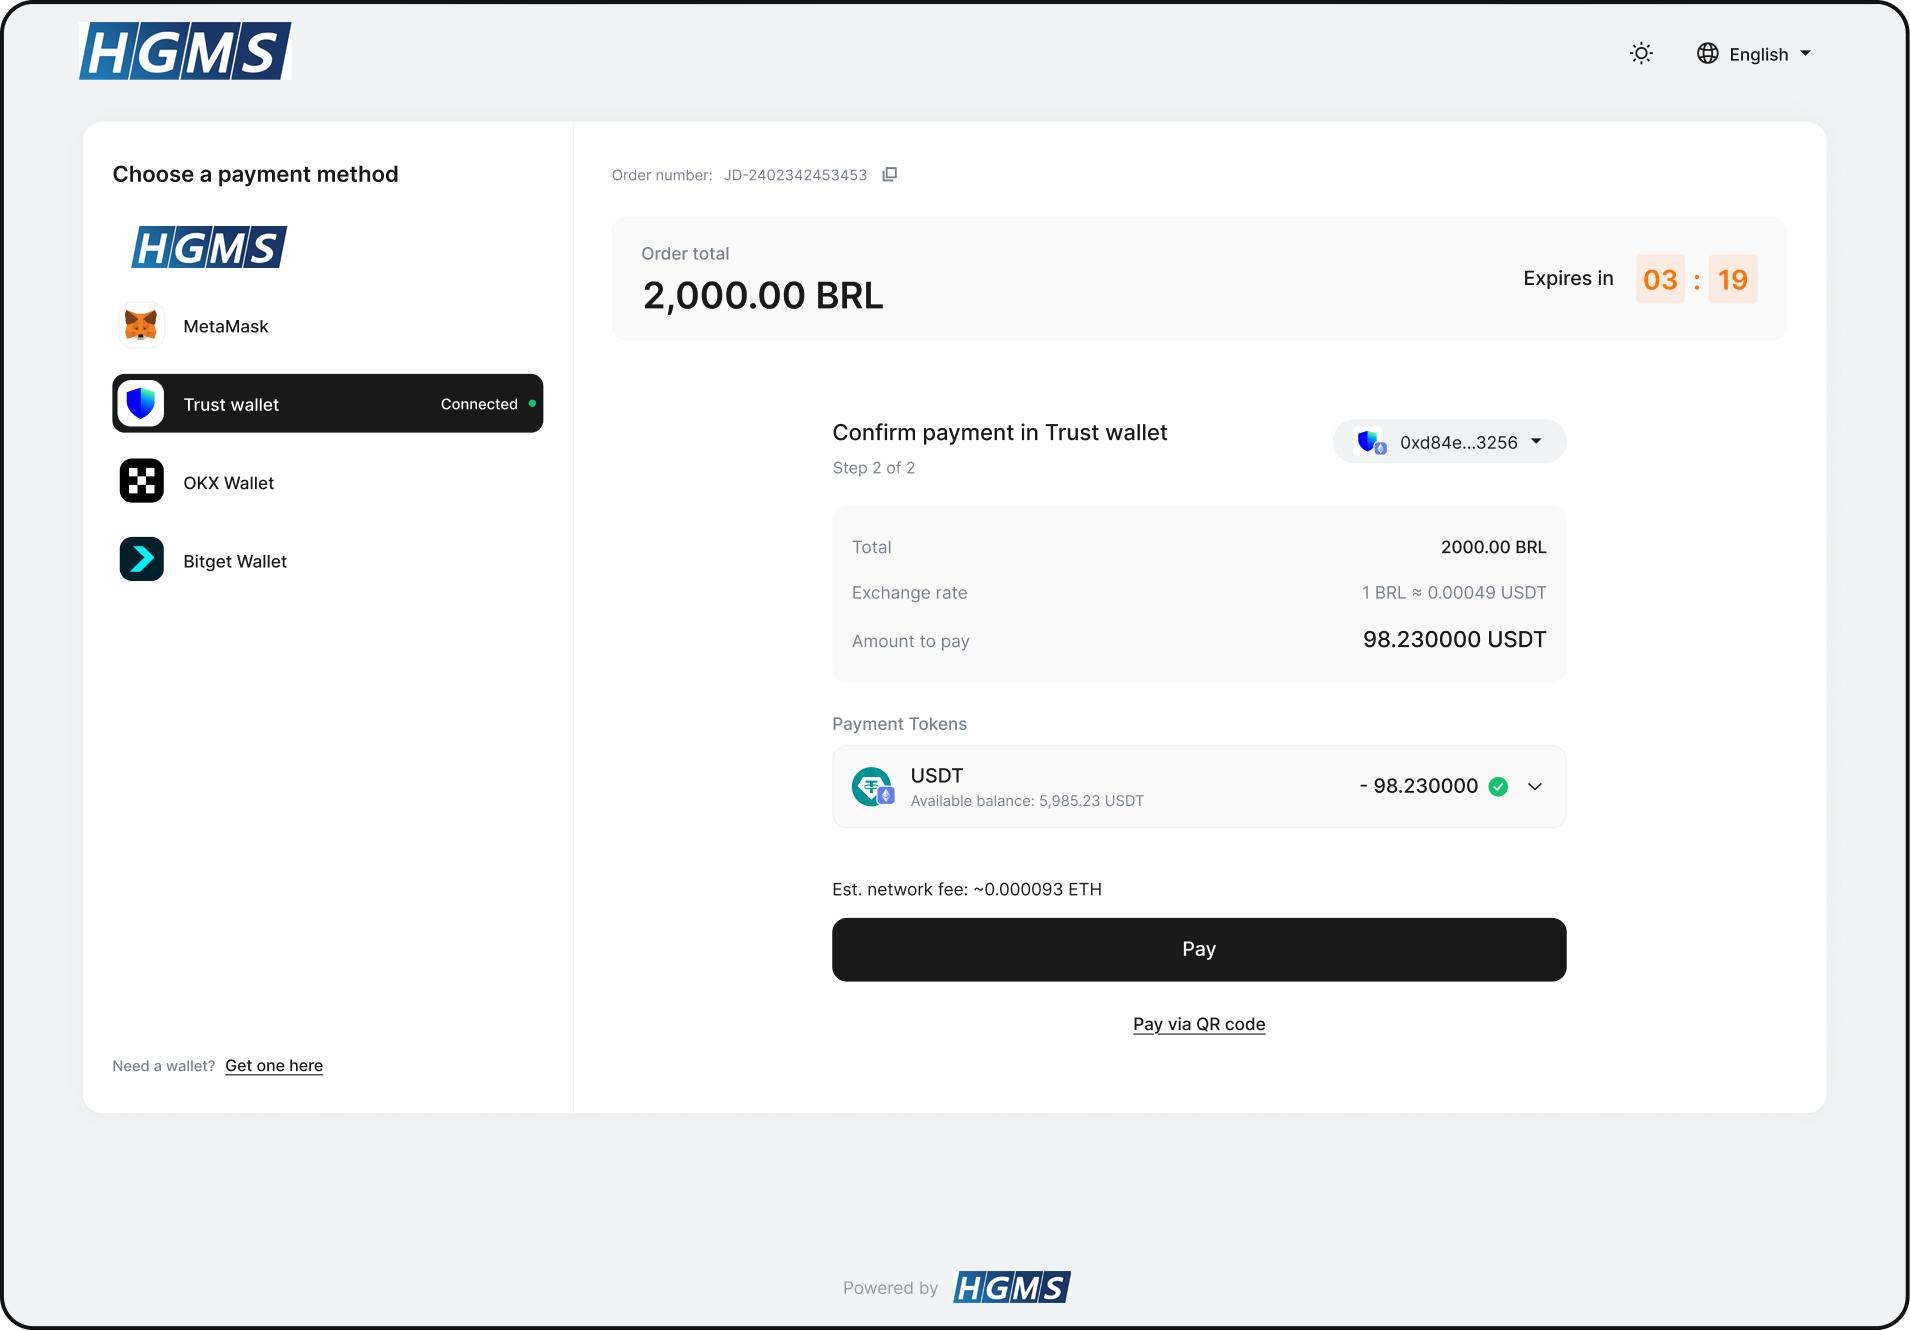
Task: Select OKX Wallet payment method
Action: tap(328, 482)
